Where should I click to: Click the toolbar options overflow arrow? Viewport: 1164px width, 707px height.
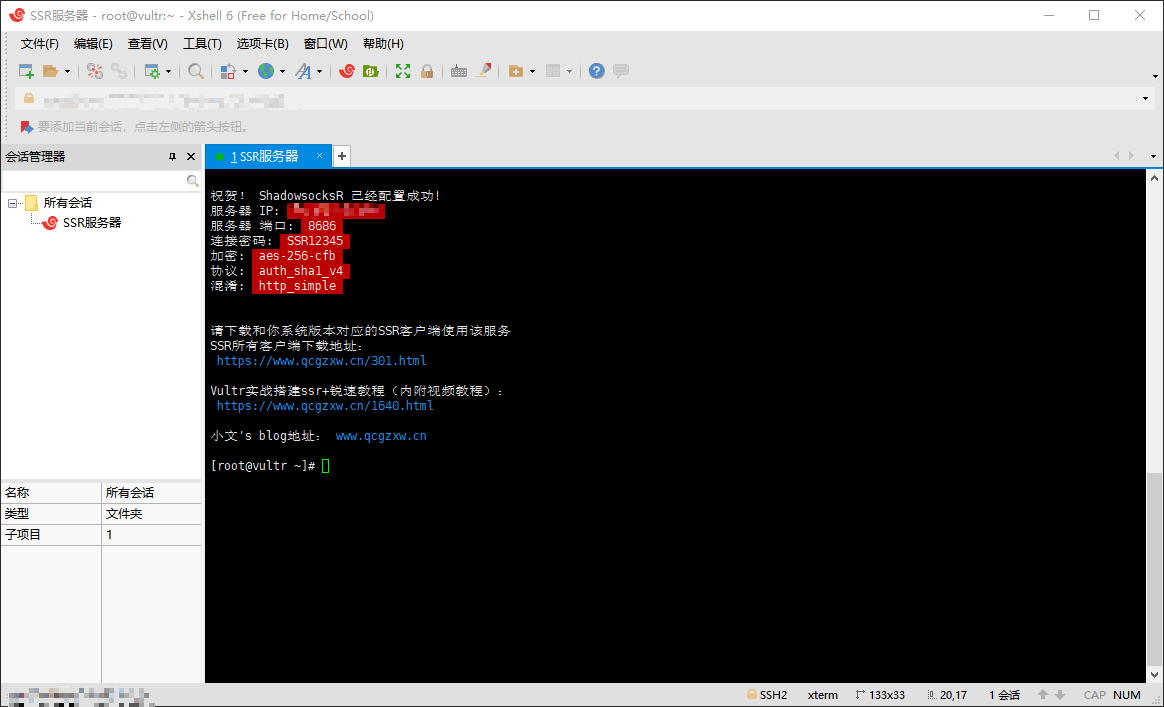(1156, 76)
